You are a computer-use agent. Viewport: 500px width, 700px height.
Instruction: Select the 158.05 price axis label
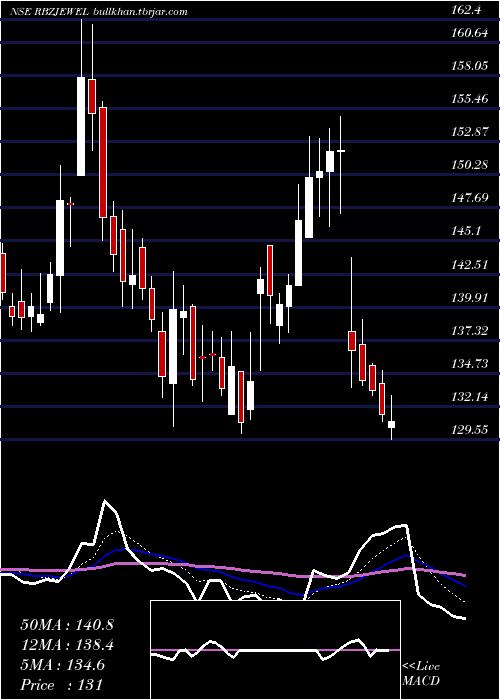469,66
